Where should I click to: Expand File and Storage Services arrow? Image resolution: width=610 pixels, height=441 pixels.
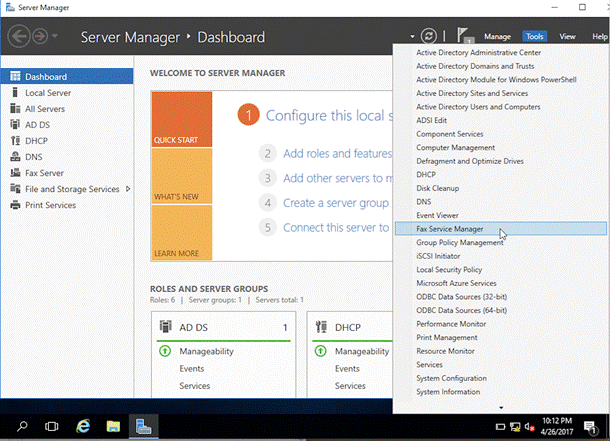(127, 189)
